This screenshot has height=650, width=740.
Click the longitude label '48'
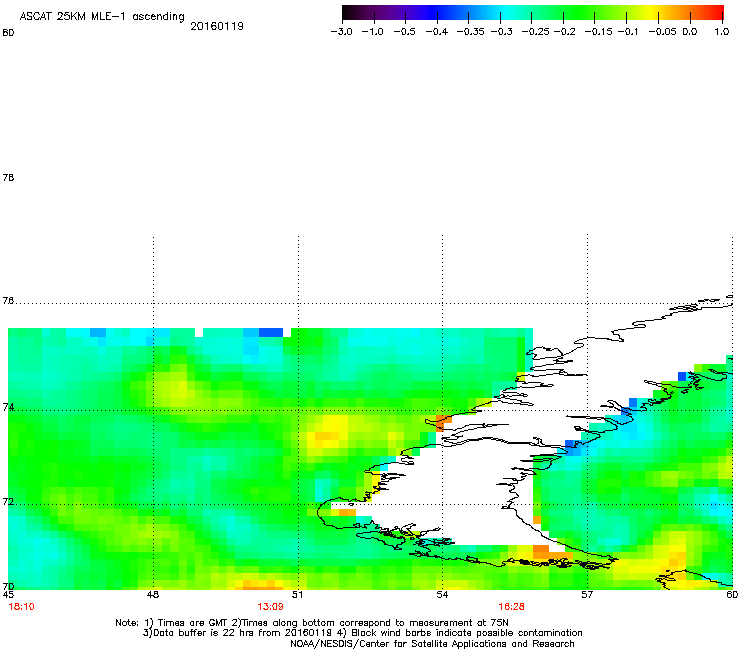153,594
